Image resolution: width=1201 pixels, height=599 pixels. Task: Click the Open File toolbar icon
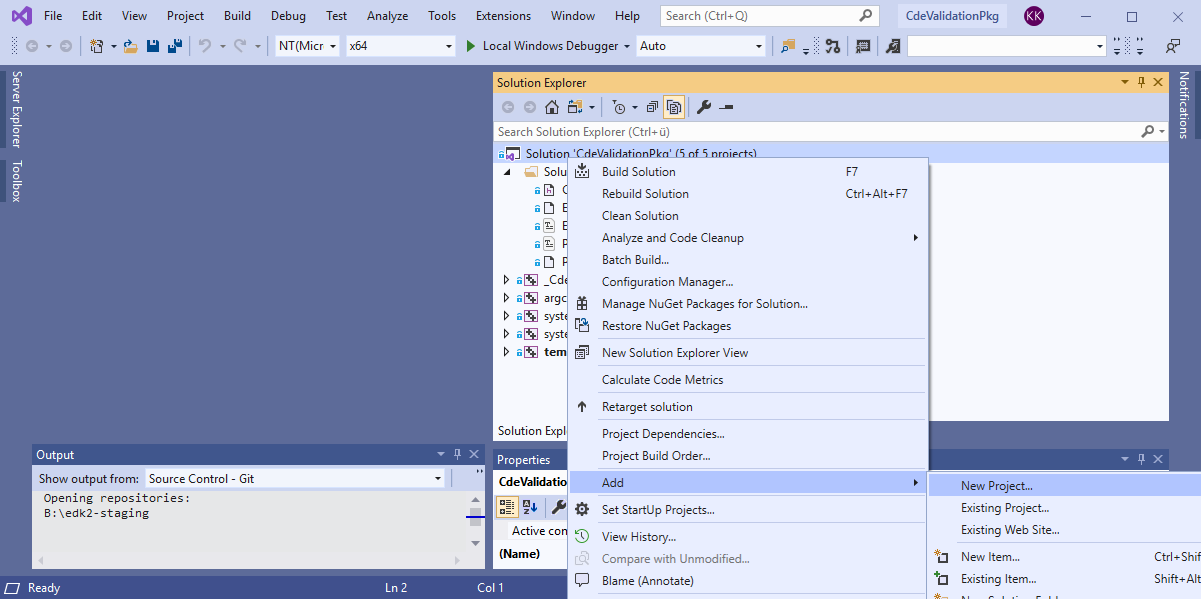pyautogui.click(x=130, y=46)
